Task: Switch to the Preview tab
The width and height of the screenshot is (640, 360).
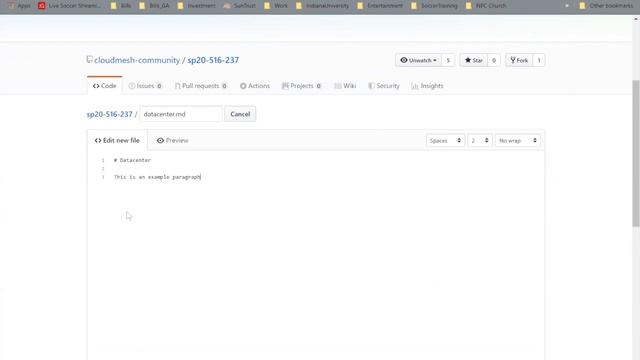Action: pos(173,140)
